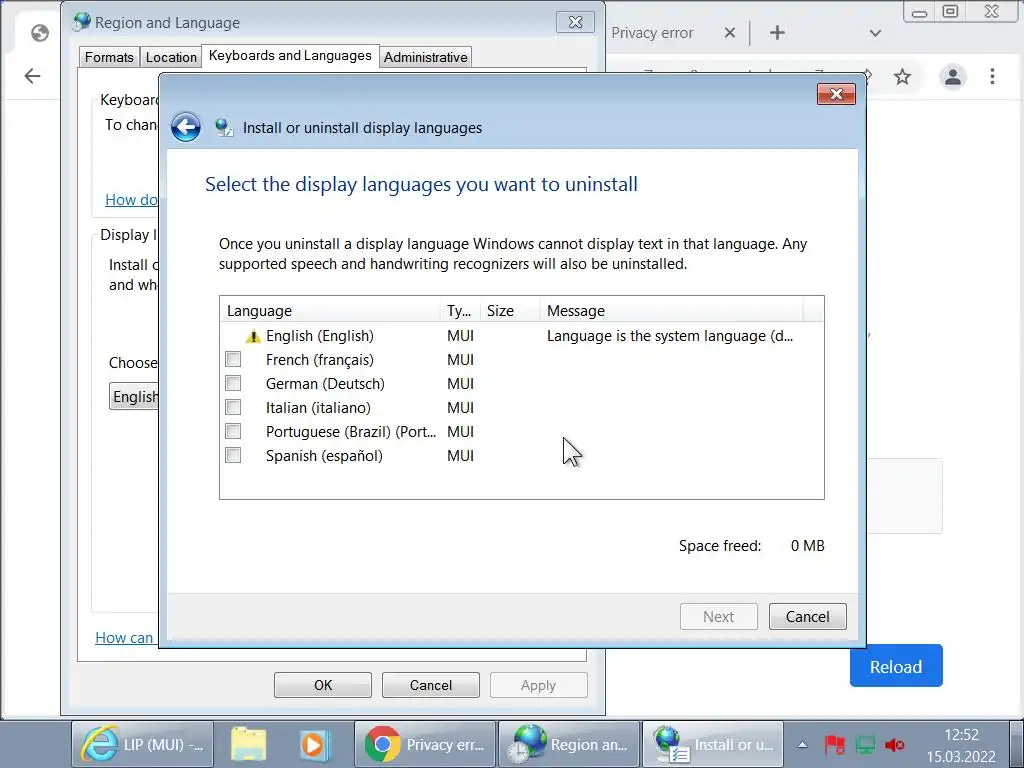Open File Explorer folder in taskbar
The width and height of the screenshot is (1024, 768).
(248, 744)
